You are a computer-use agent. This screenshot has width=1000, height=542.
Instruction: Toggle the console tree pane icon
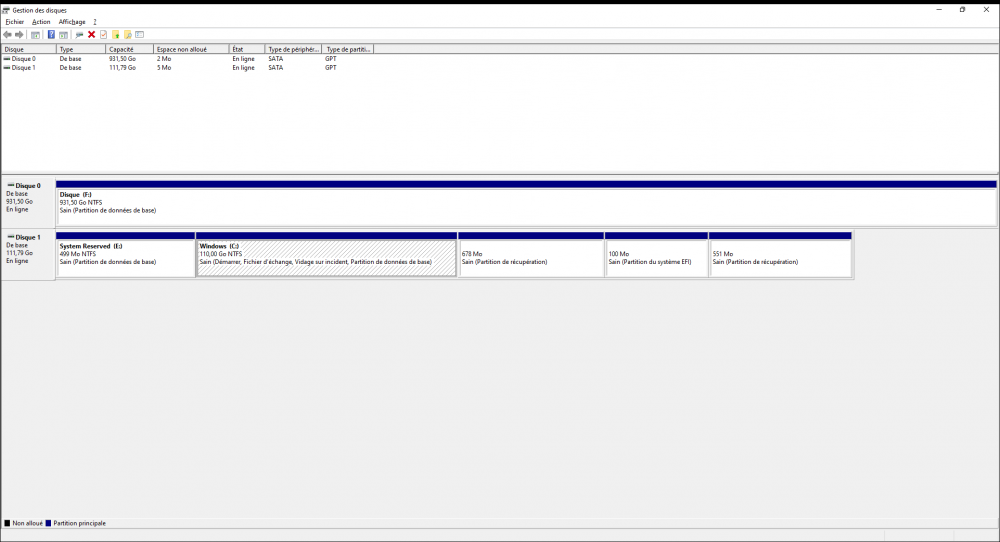coord(35,35)
